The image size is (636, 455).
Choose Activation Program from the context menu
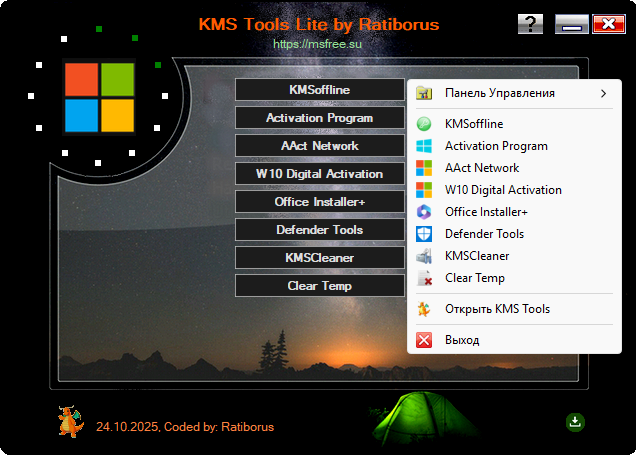514,146
